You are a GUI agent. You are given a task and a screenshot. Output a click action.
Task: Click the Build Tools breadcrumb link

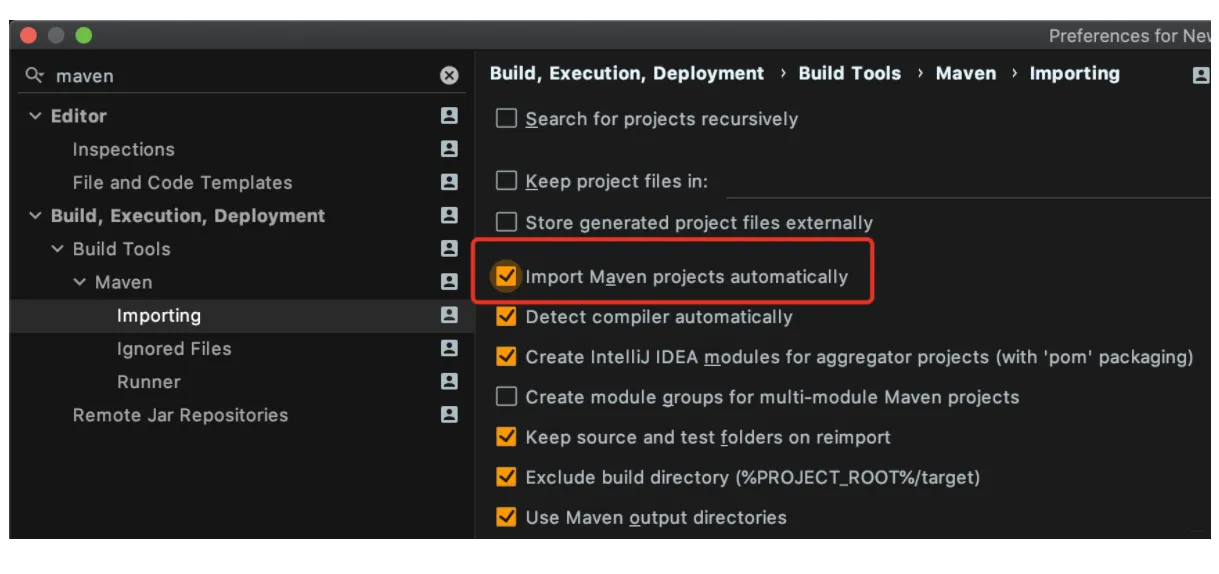pyautogui.click(x=849, y=74)
